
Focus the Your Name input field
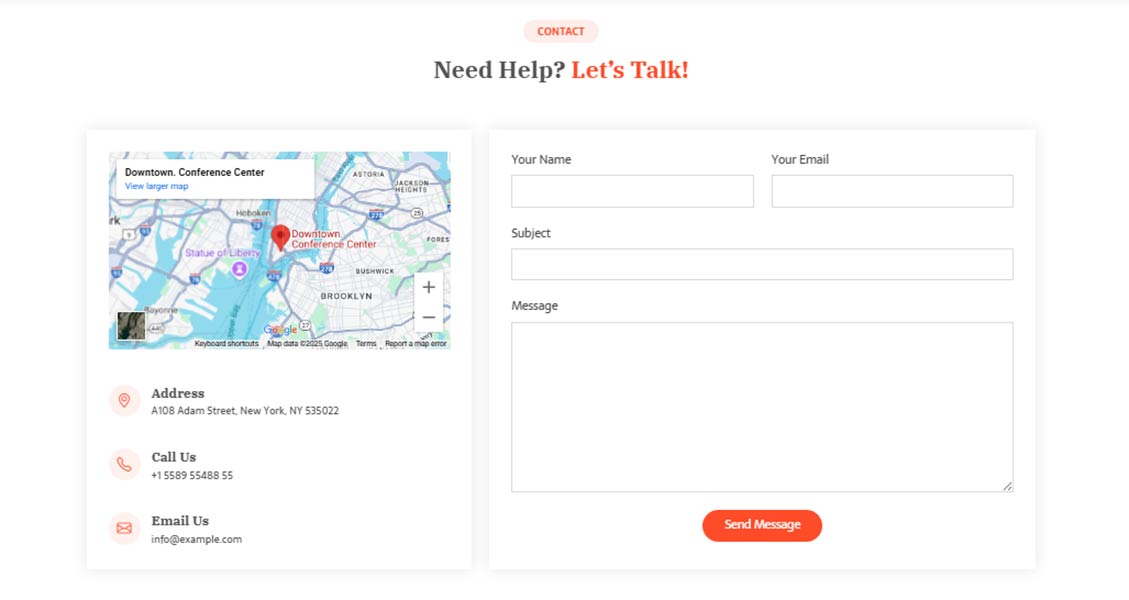(632, 191)
